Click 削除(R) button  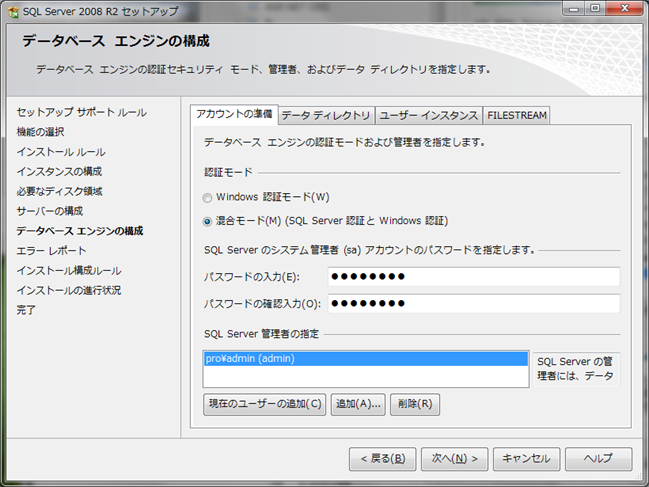[x=415, y=404]
